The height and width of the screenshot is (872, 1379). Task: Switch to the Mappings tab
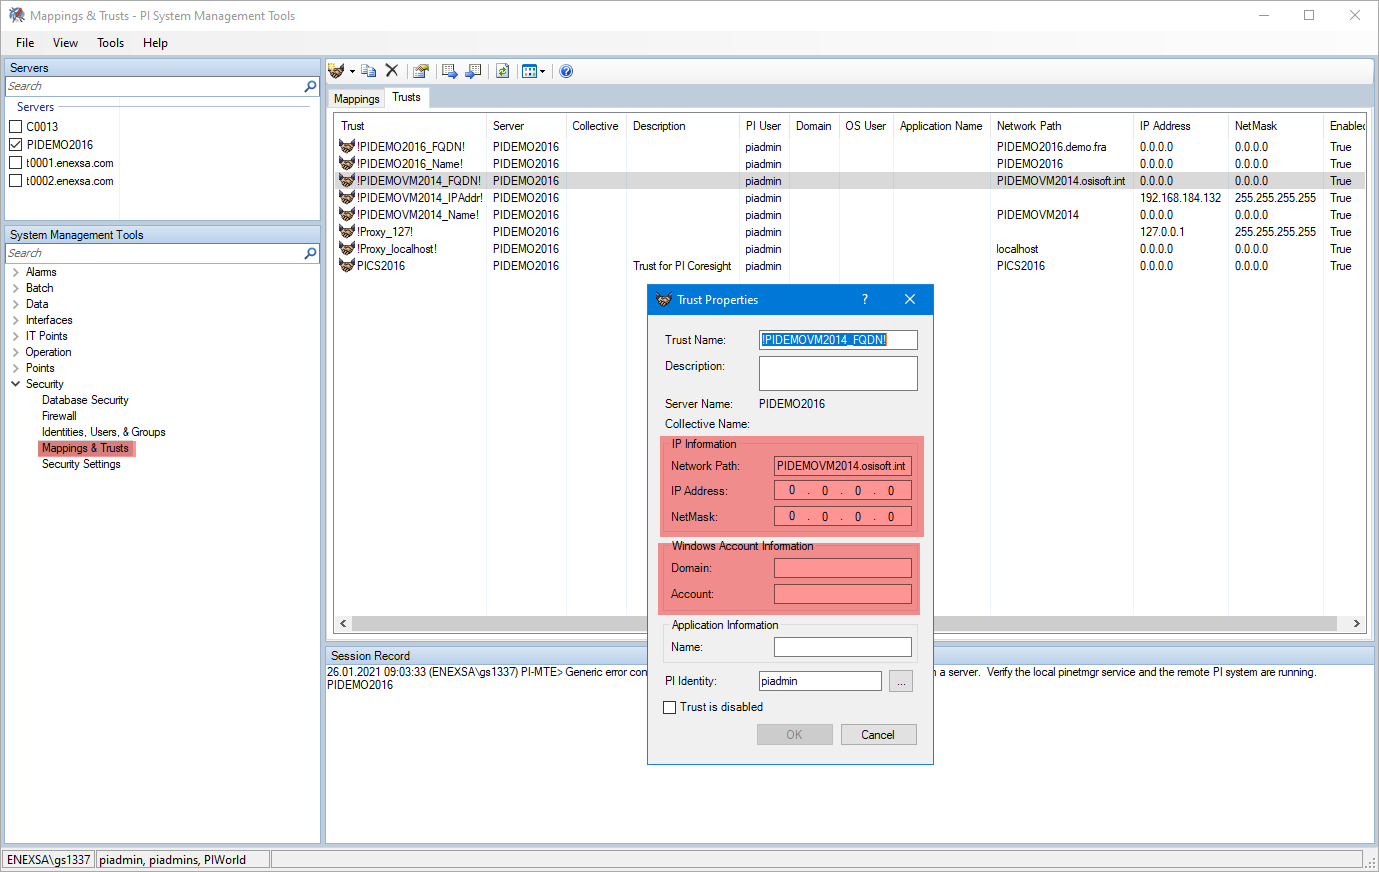tap(356, 99)
